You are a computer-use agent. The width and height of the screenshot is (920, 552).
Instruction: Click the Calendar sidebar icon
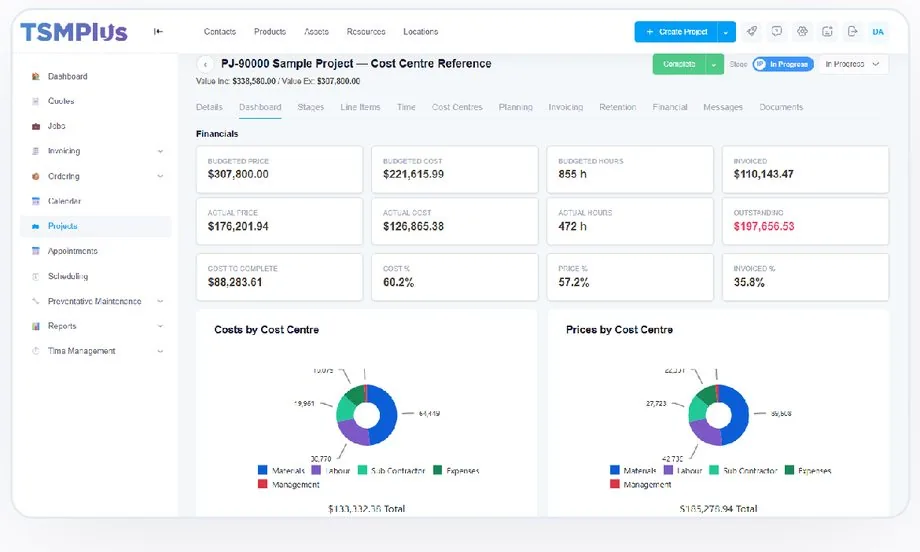pos(36,201)
